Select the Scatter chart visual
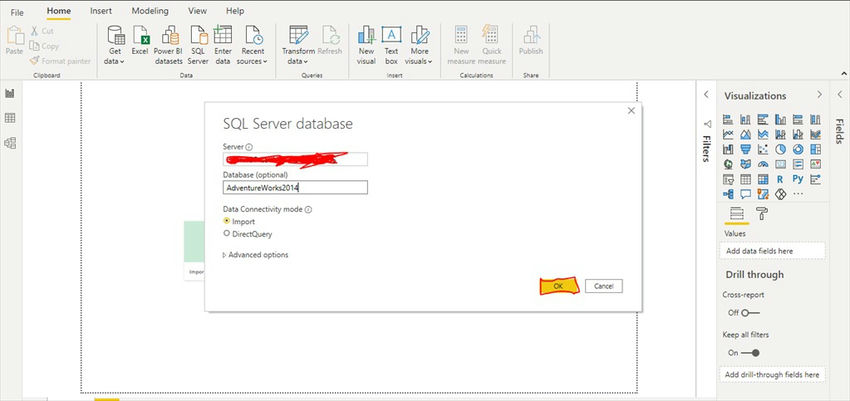This screenshot has width=850, height=401. [763, 149]
